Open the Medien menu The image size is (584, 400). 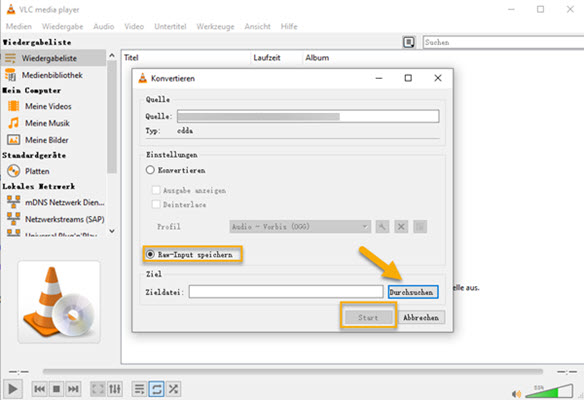click(19, 26)
